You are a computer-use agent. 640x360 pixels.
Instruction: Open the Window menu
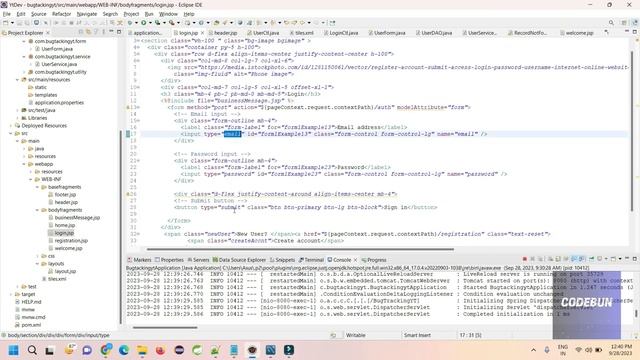(168, 14)
